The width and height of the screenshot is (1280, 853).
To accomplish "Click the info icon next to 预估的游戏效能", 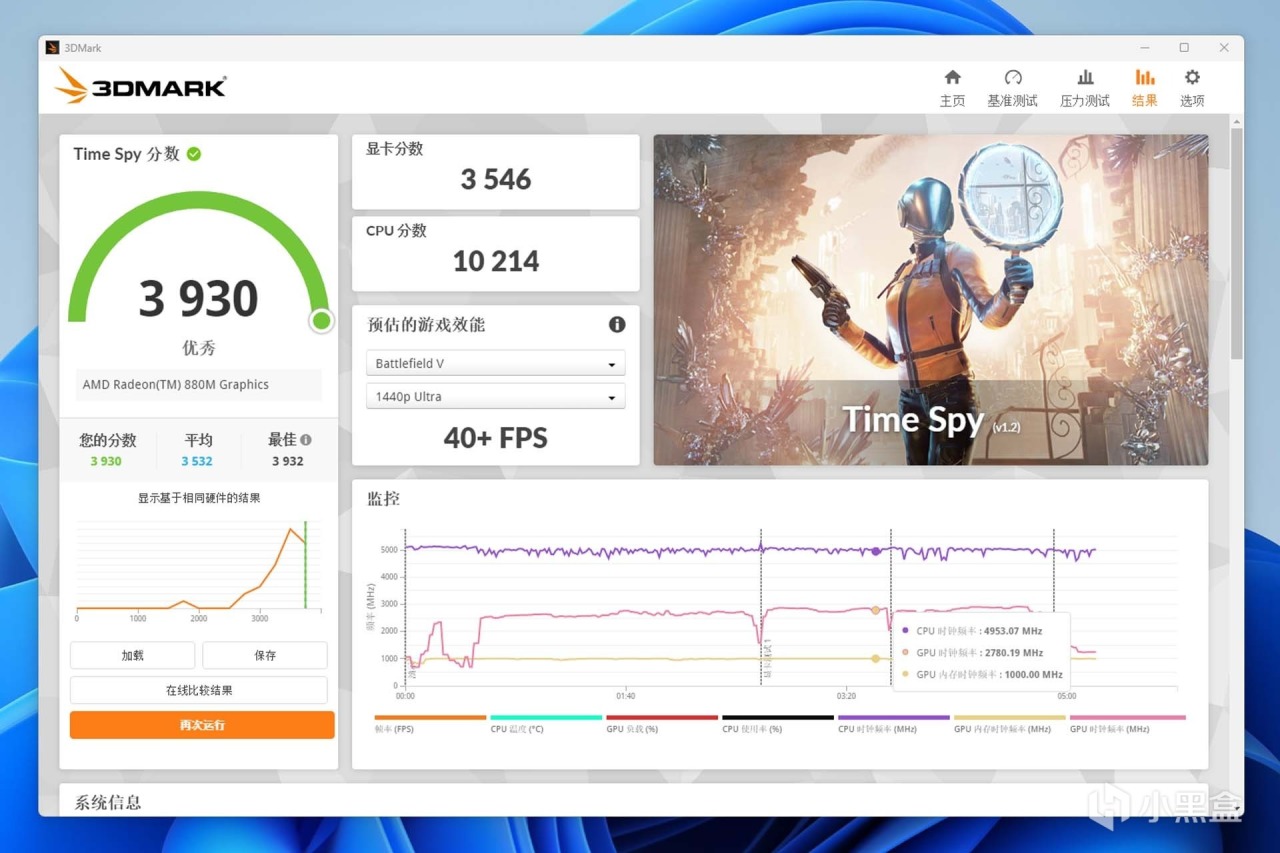I will (617, 324).
